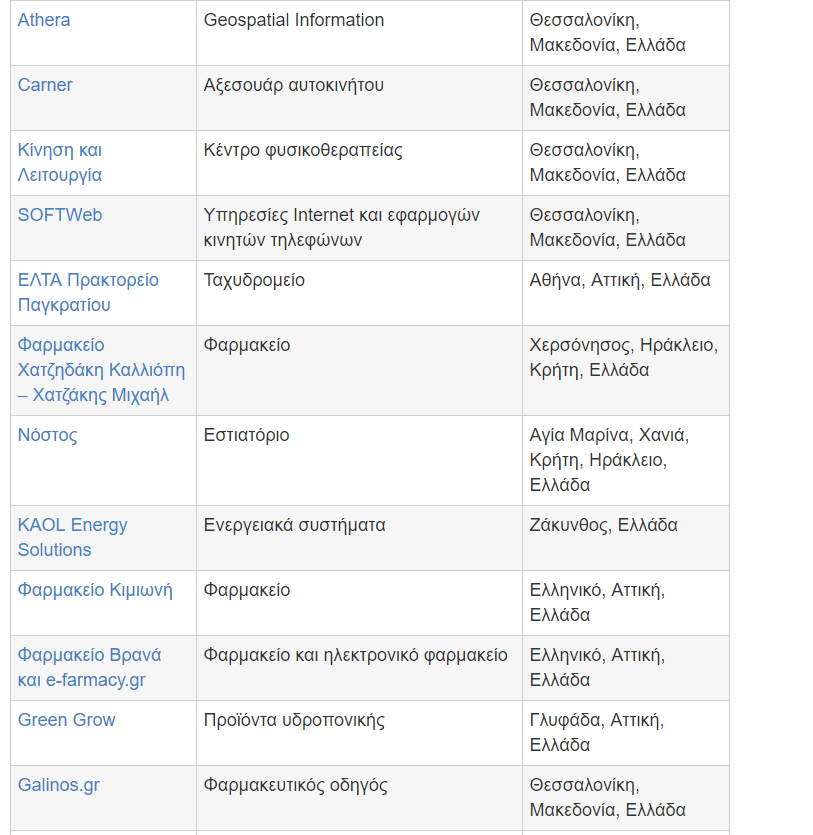Click the Ζάκυνθος, Ελλάδα location cell
Viewport: 813px width, 835px height.
[603, 525]
